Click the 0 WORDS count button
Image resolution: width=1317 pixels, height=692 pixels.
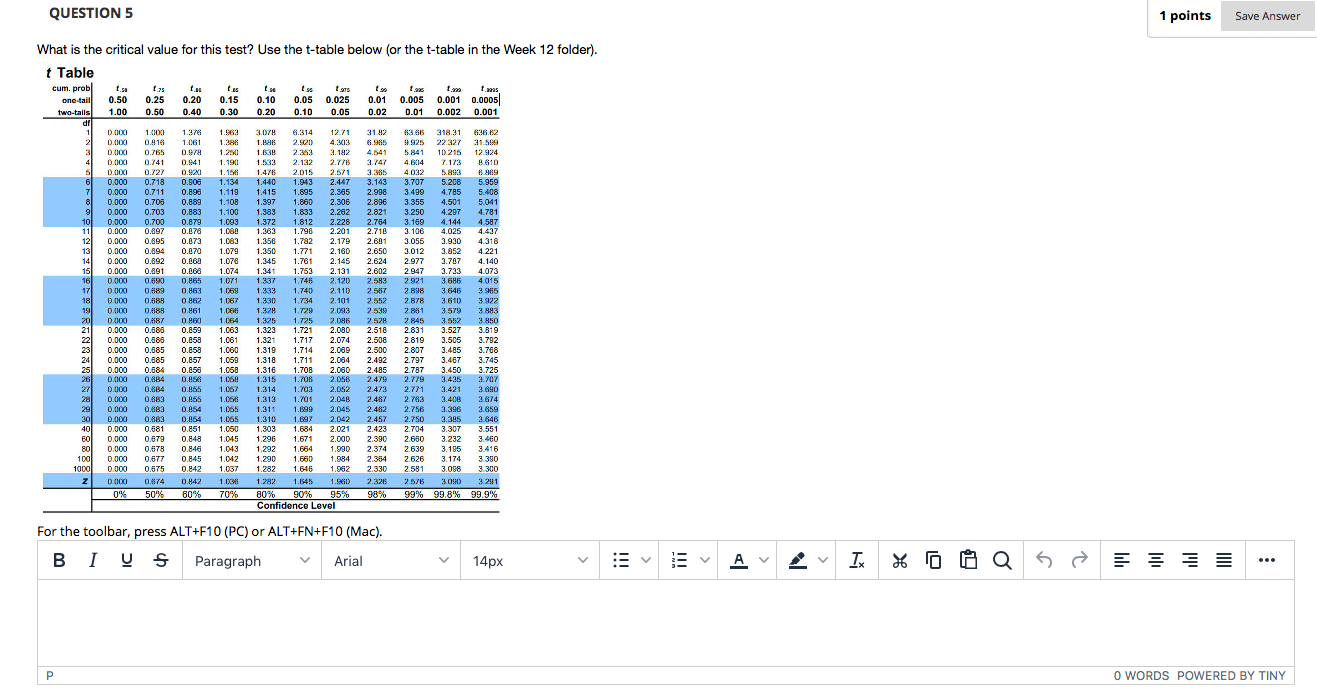1142,676
